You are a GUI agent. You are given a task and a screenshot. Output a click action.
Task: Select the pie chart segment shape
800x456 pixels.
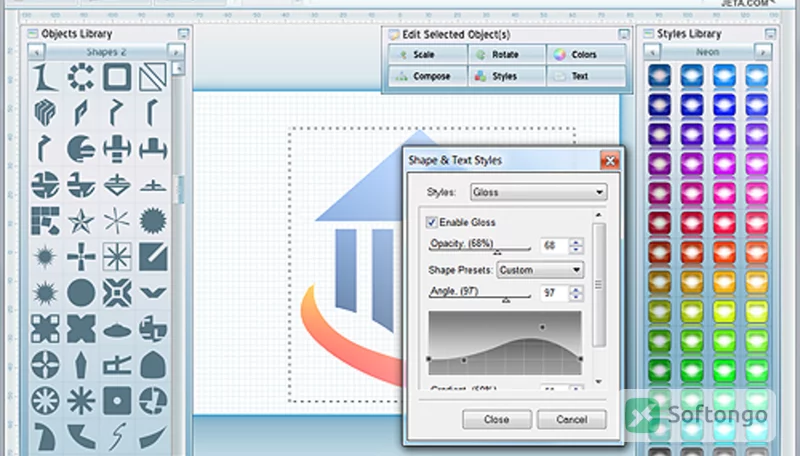81,149
